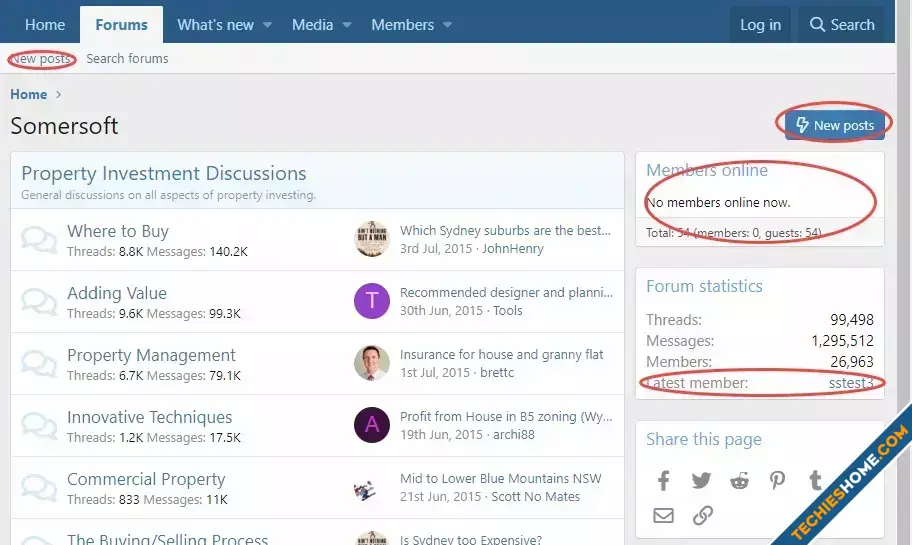
Task: Open thread Mid to Lower Blue Mountains NSW
Action: coord(500,478)
